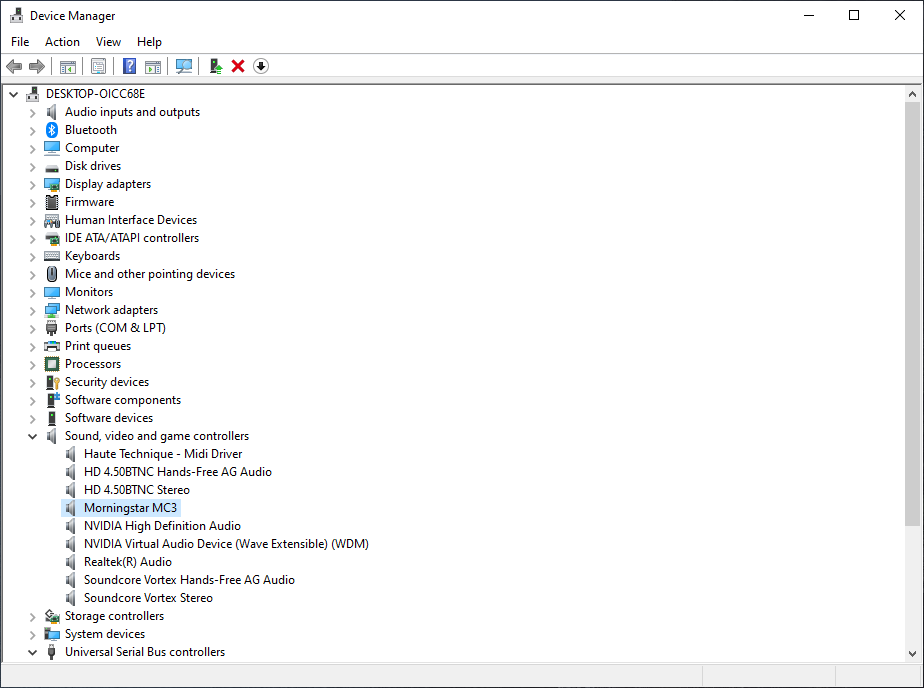Click the Bluetooth category icon

[x=52, y=130]
